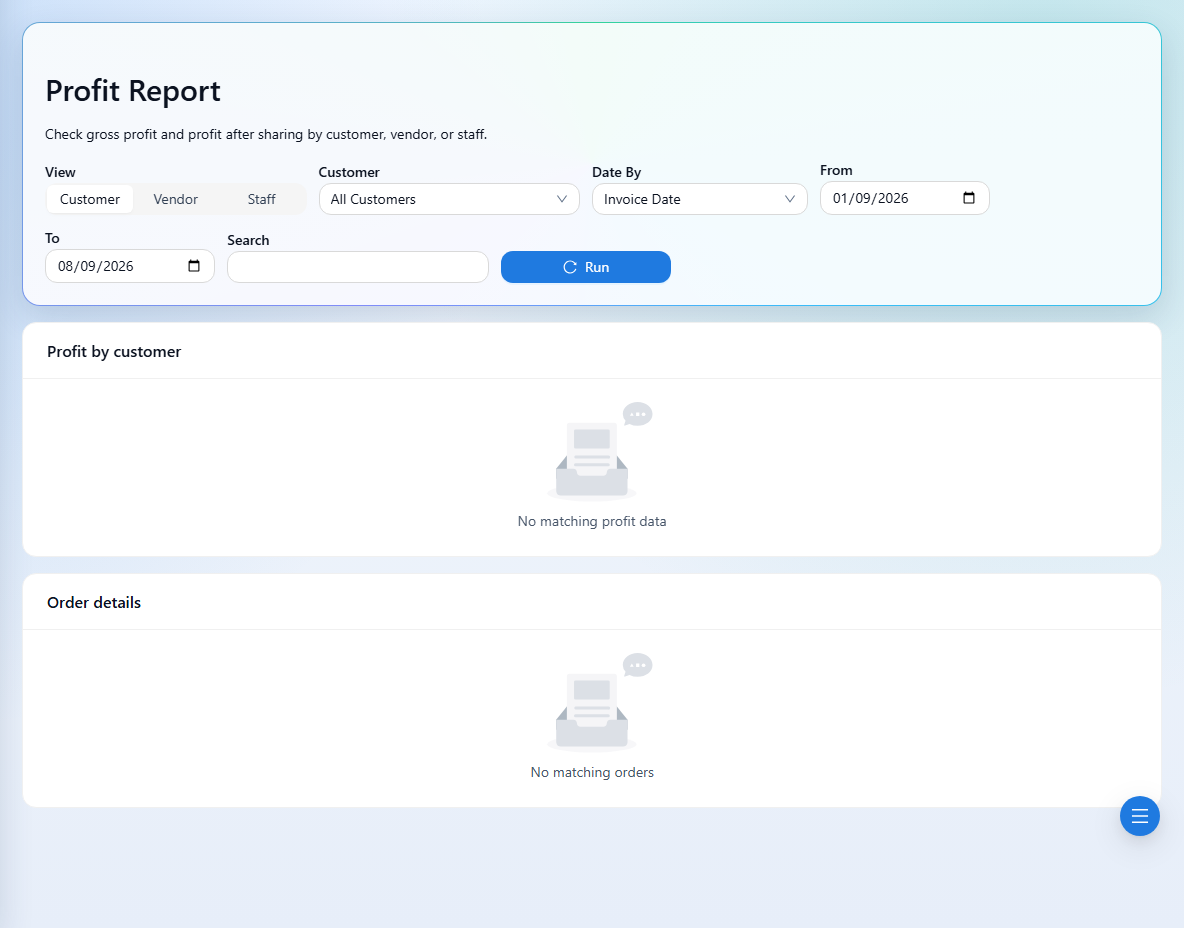Focus the Search input field

click(358, 267)
